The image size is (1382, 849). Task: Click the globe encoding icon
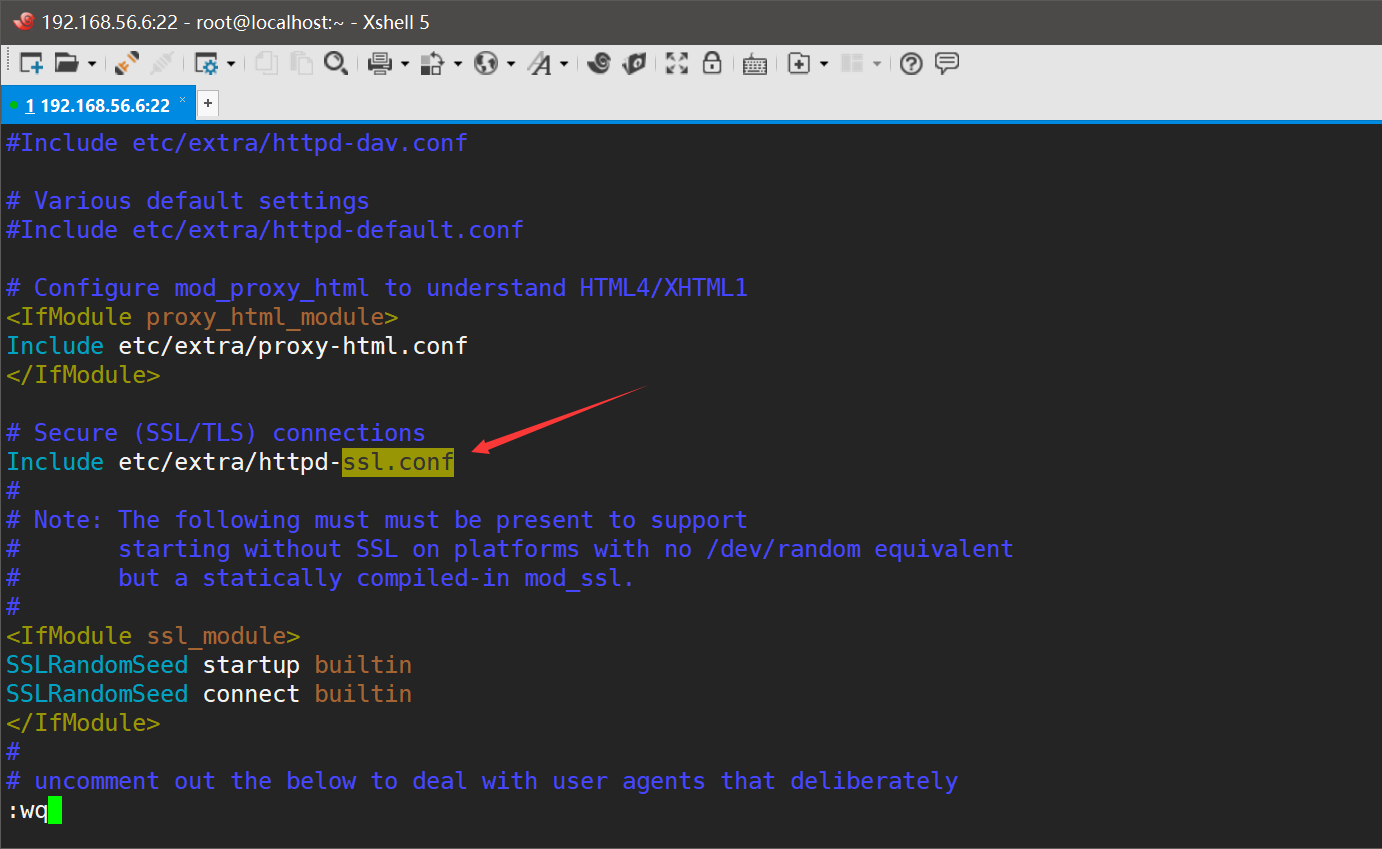coord(486,64)
